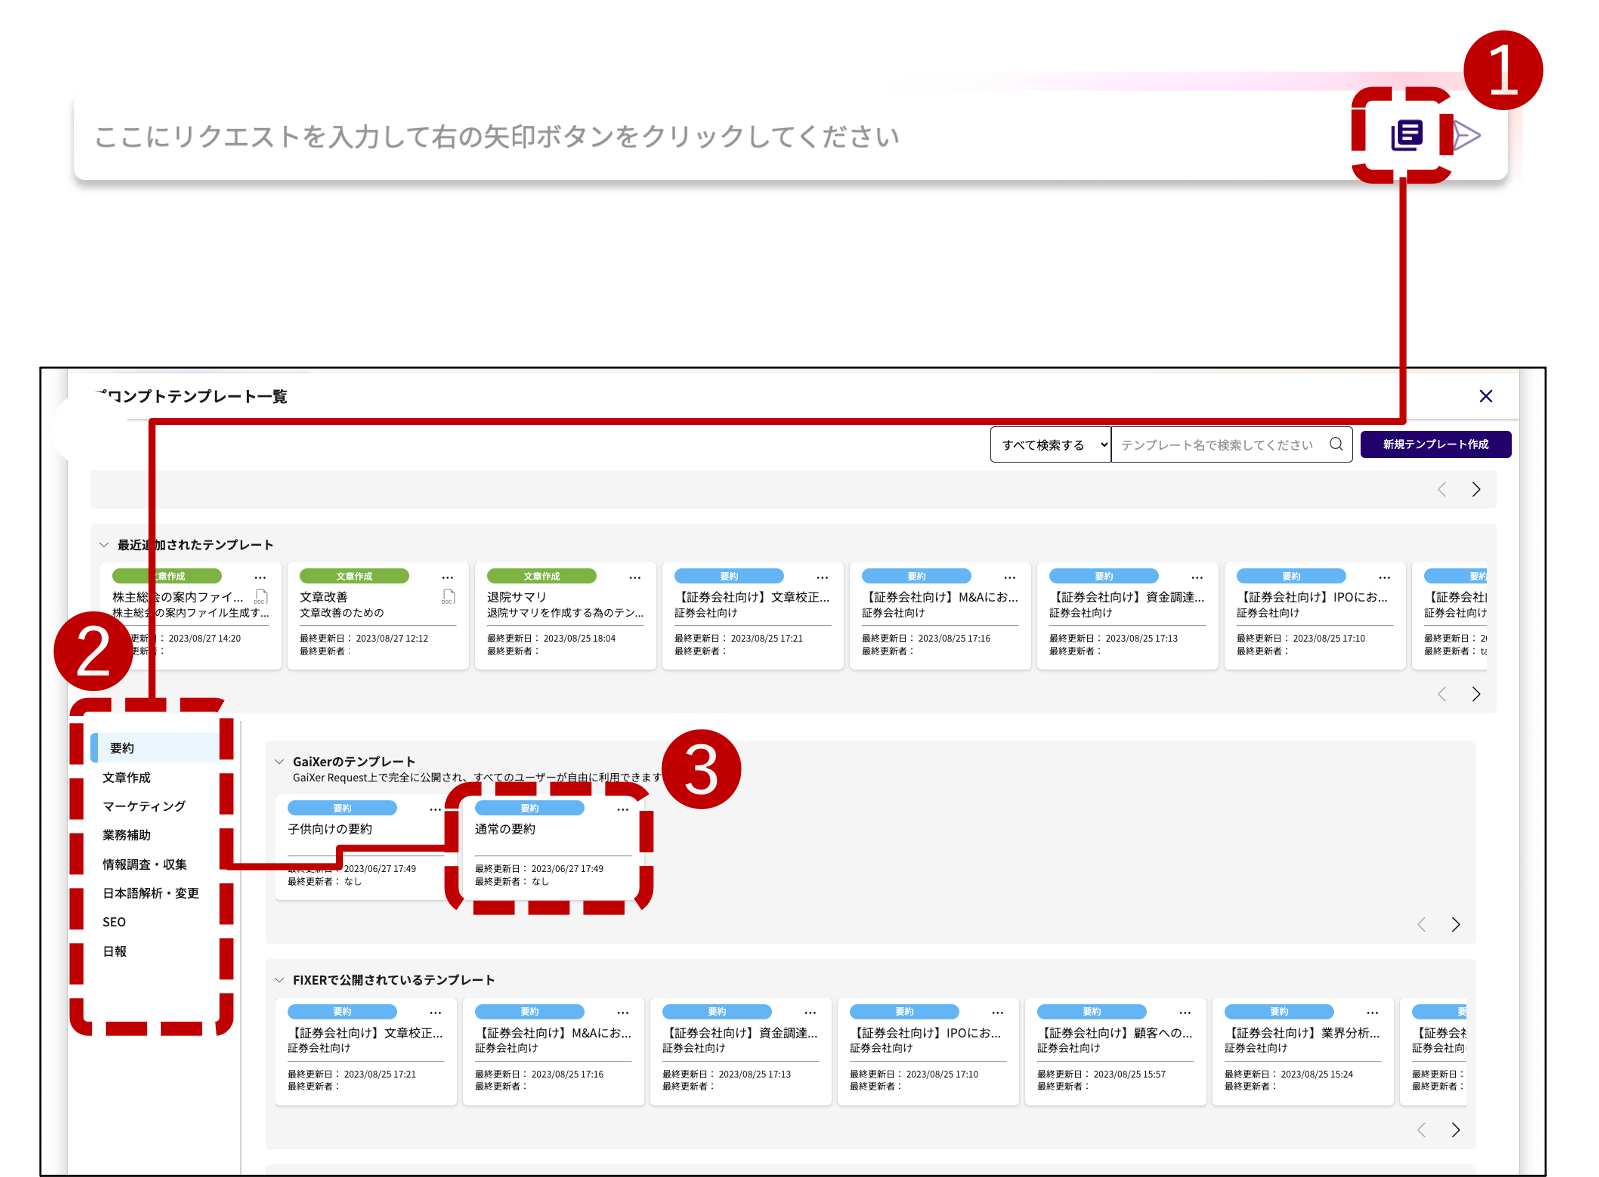The image size is (1599, 1177).
Task: Click the request input field
Action: pos(700,136)
